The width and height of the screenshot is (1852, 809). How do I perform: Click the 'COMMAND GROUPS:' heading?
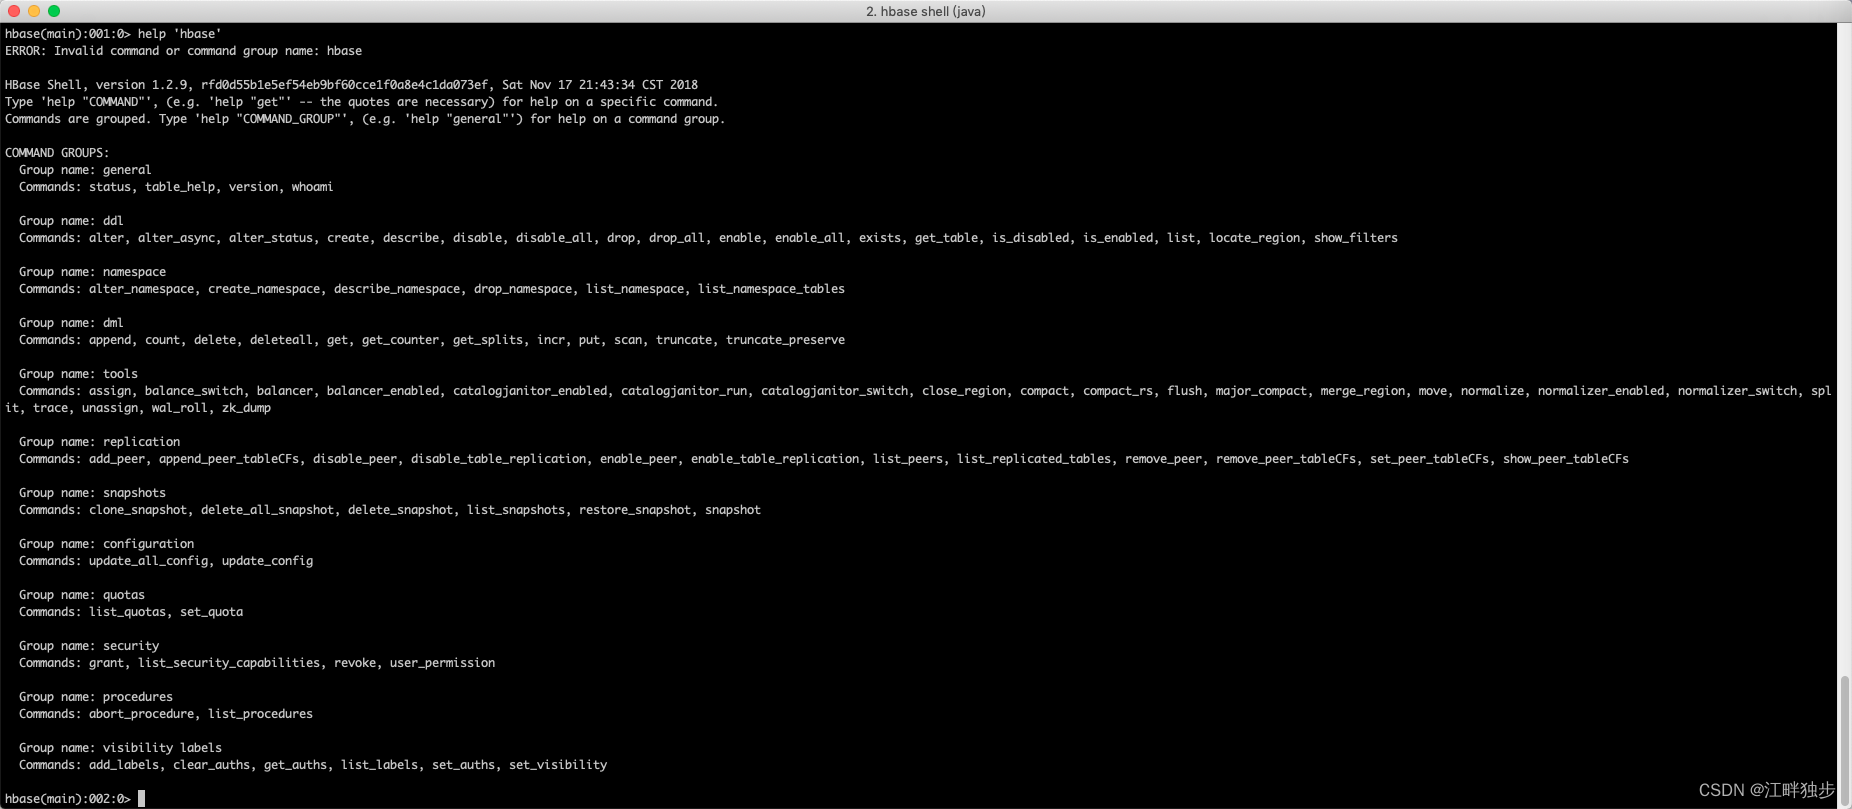coord(57,153)
